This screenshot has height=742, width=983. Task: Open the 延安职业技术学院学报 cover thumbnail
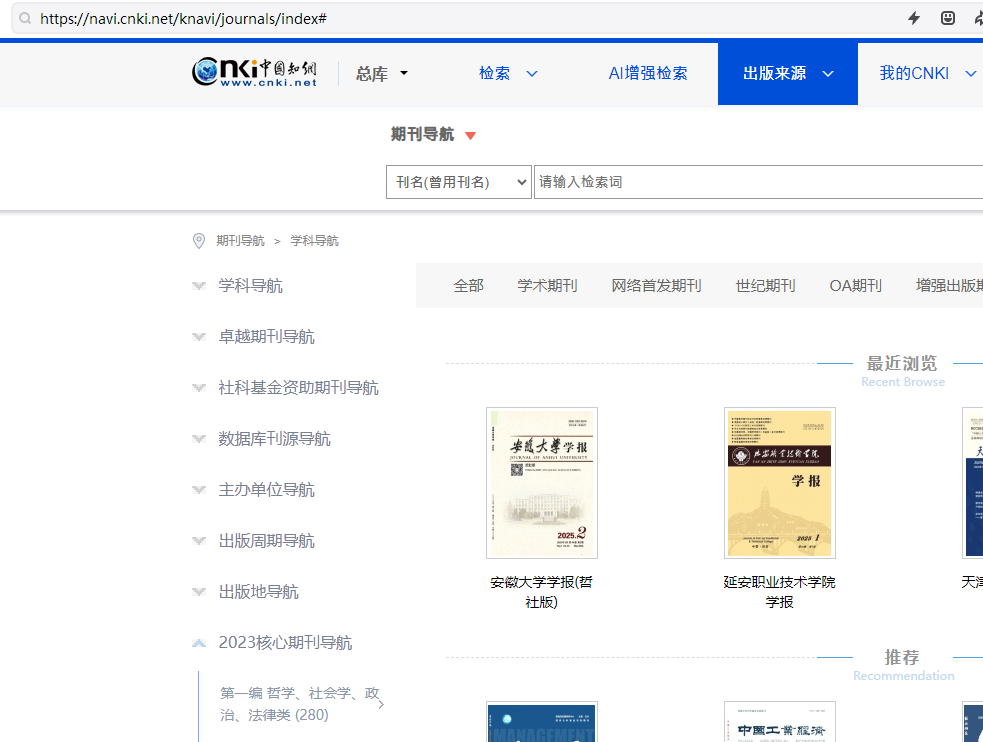click(779, 483)
